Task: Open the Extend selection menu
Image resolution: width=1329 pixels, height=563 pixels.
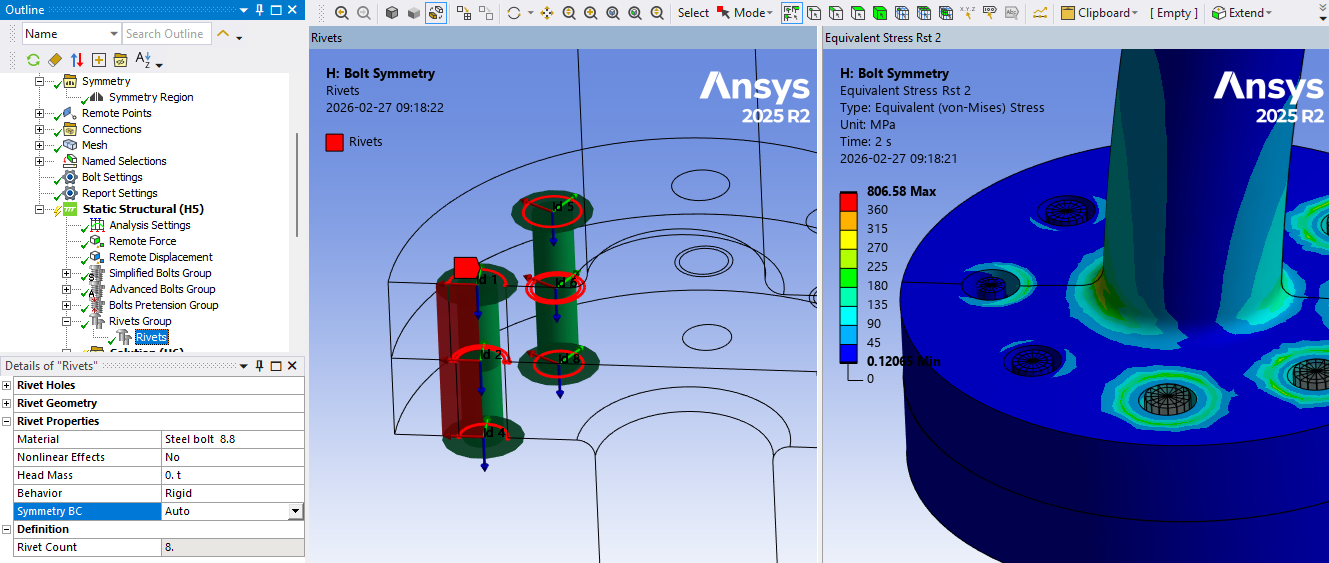Action: pos(1245,13)
